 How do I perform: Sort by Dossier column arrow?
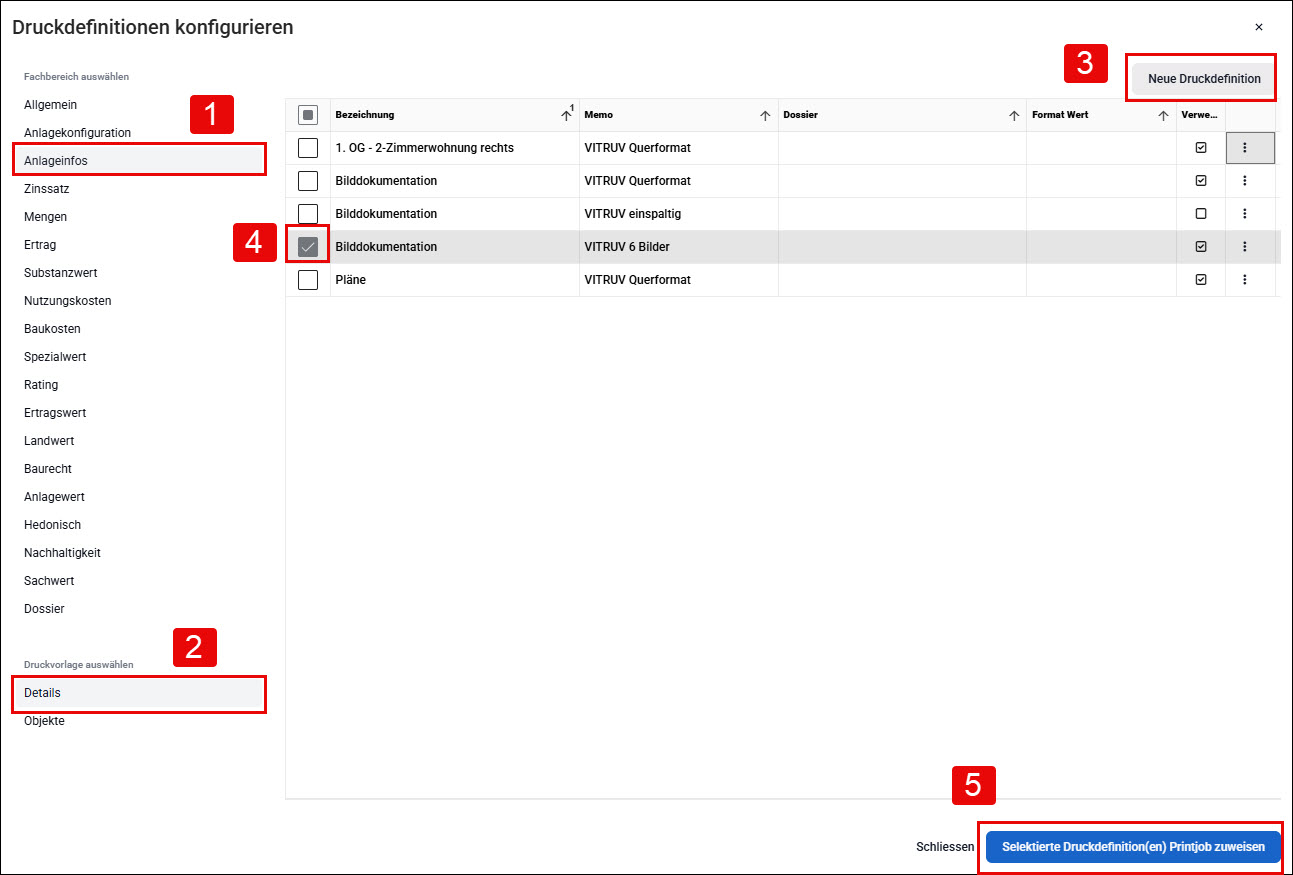[1014, 115]
